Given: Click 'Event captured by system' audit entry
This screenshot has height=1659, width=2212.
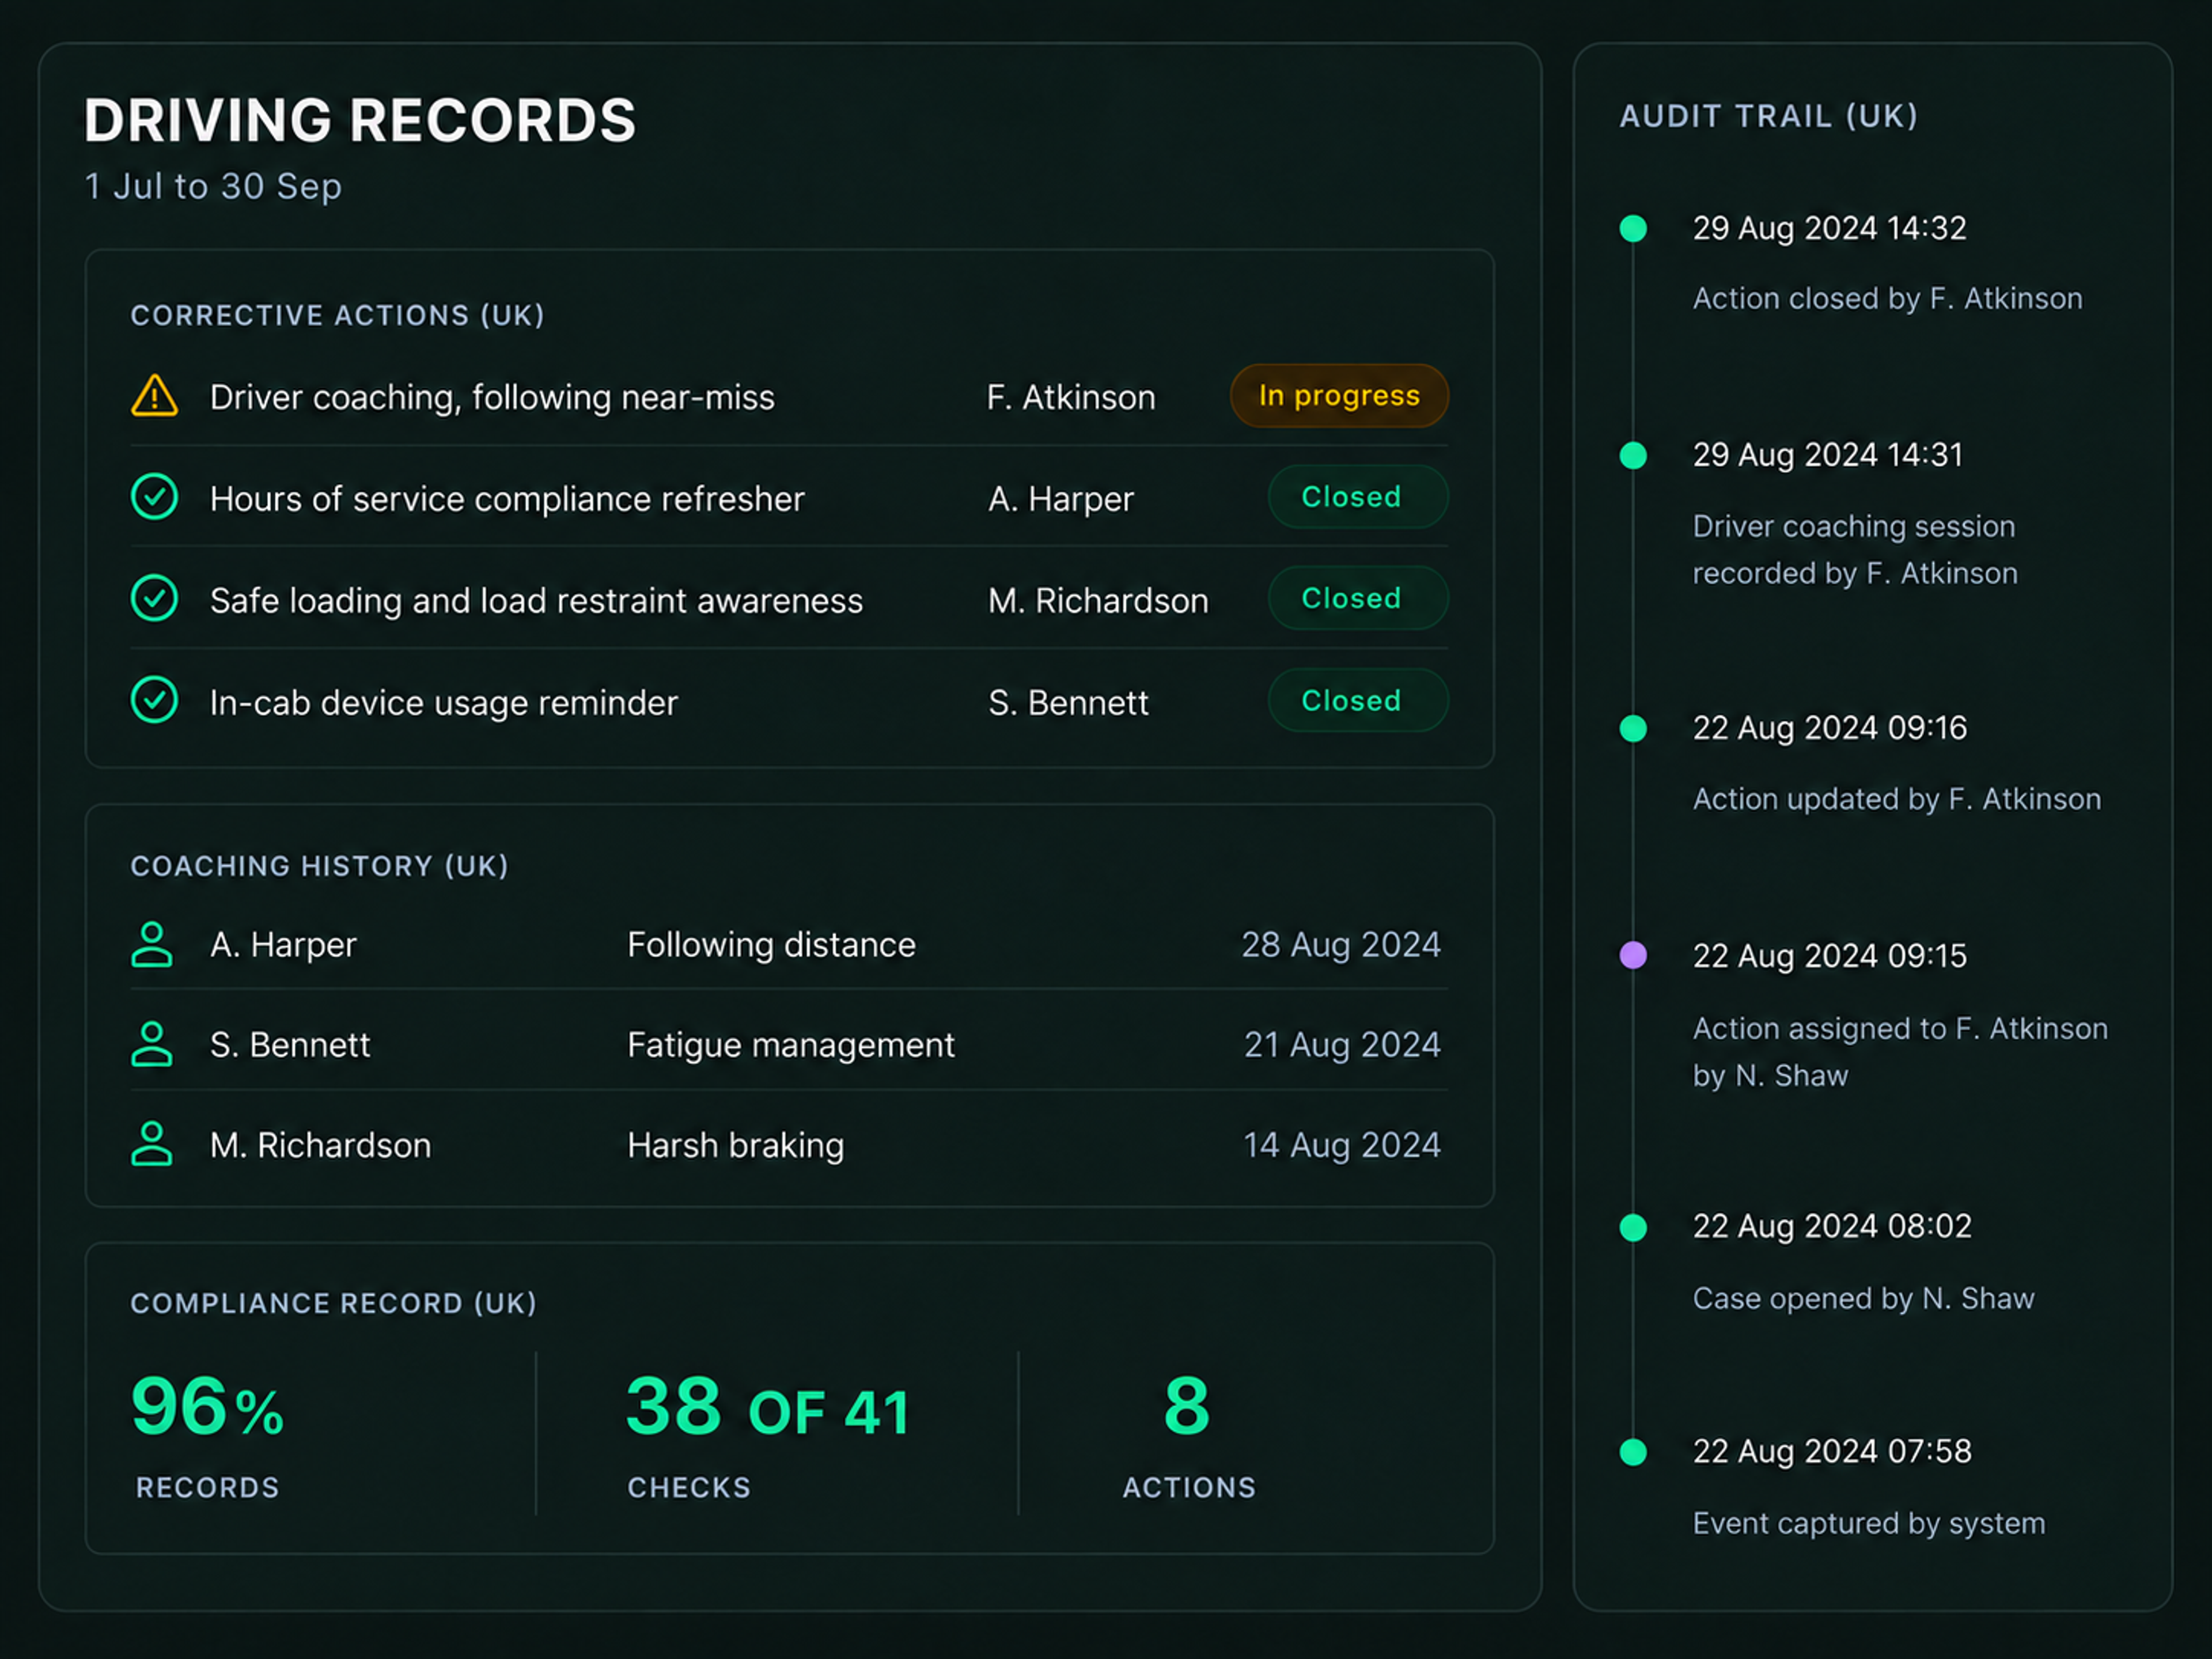Looking at the screenshot, I should pos(1869,1524).
